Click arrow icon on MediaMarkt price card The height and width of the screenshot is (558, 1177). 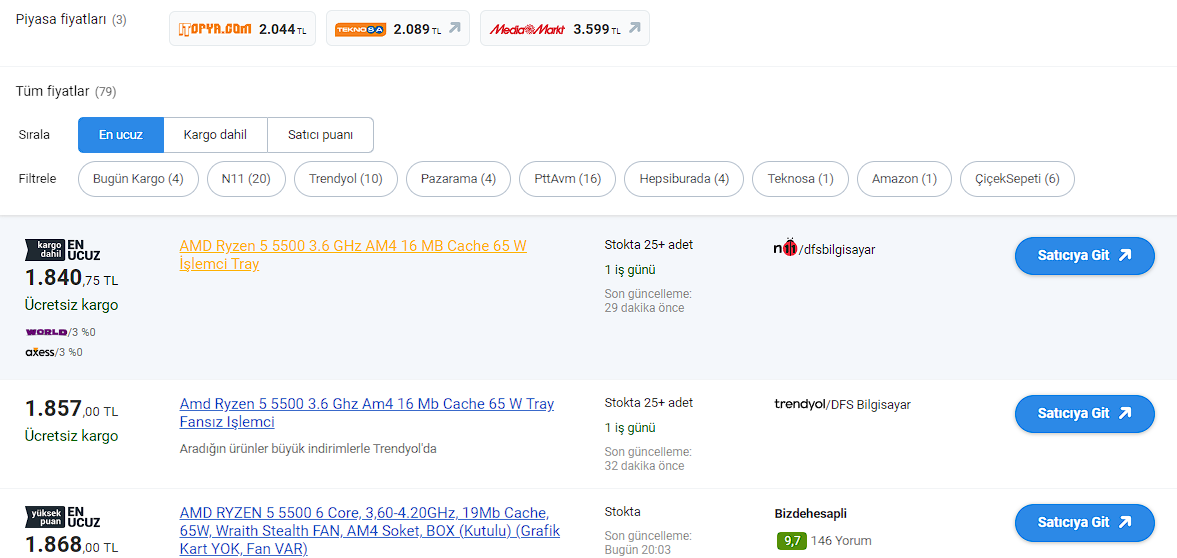[634, 29]
